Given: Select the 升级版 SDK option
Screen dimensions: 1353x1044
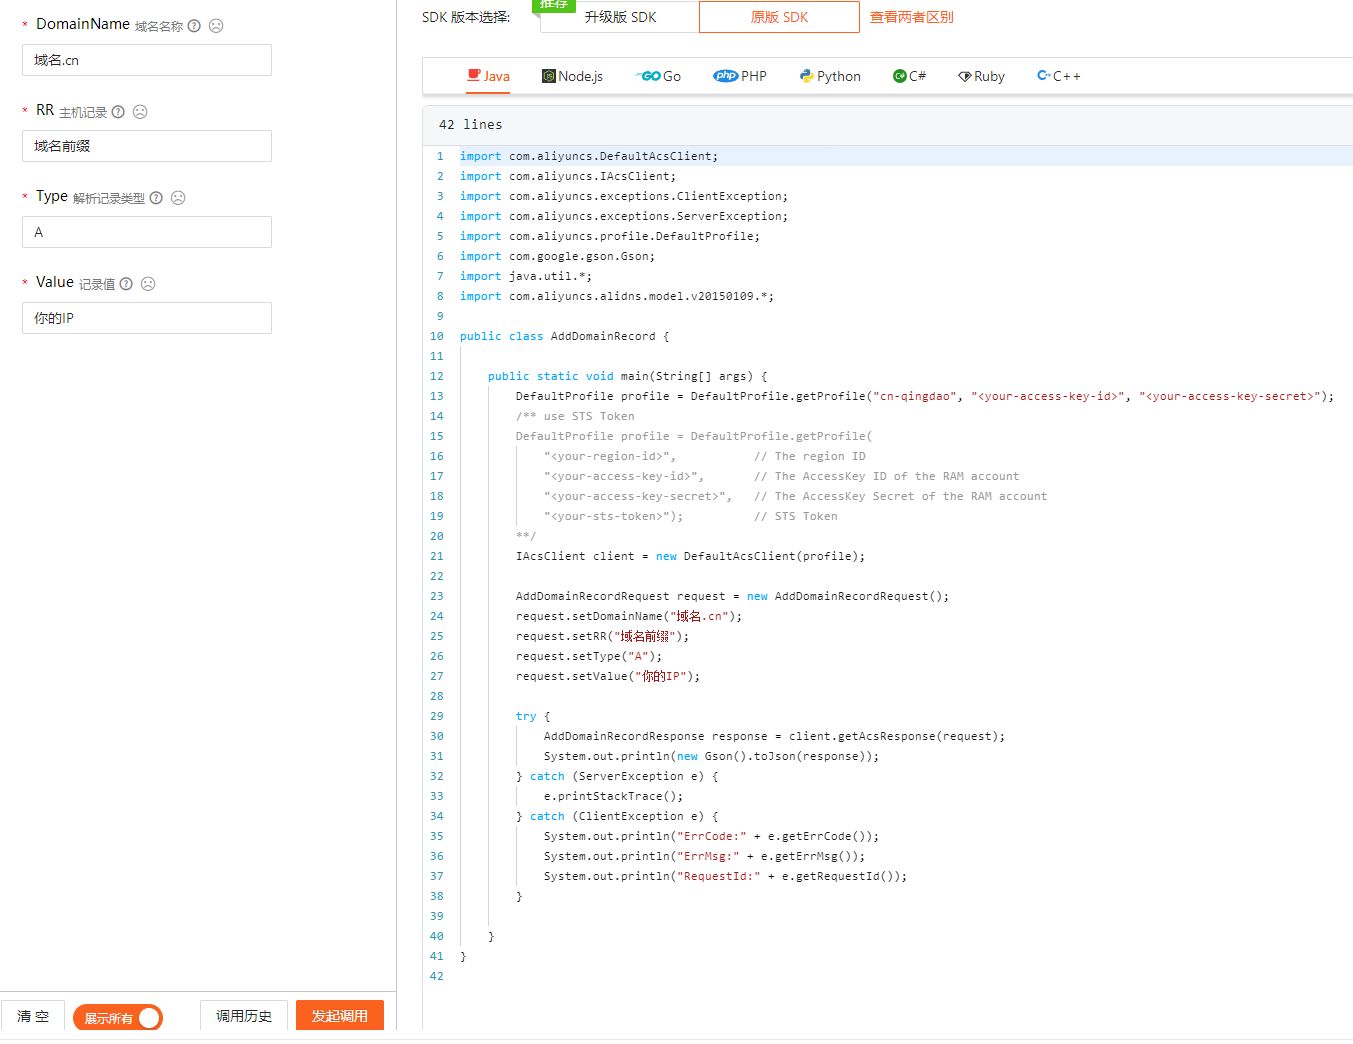Looking at the screenshot, I should 620,17.
